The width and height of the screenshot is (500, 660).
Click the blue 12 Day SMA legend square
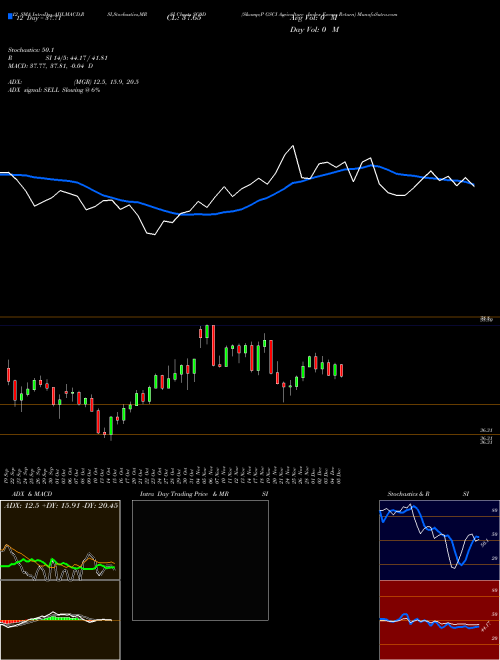[10, 16]
